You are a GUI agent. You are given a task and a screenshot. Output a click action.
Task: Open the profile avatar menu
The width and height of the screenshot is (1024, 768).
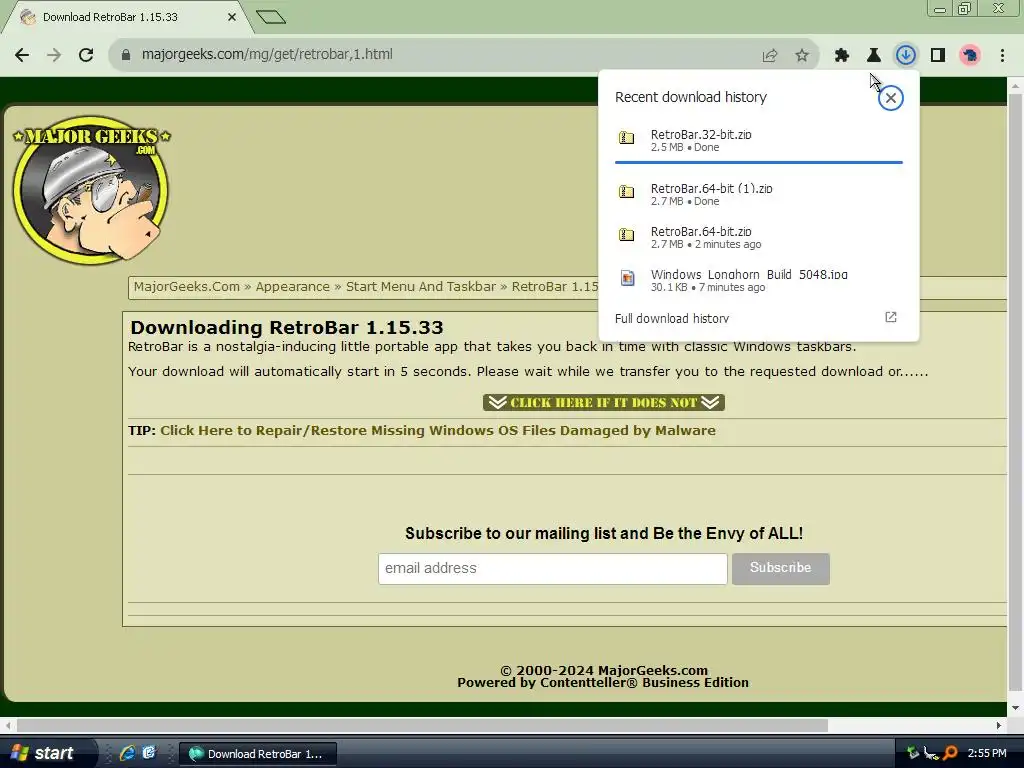[x=970, y=56]
